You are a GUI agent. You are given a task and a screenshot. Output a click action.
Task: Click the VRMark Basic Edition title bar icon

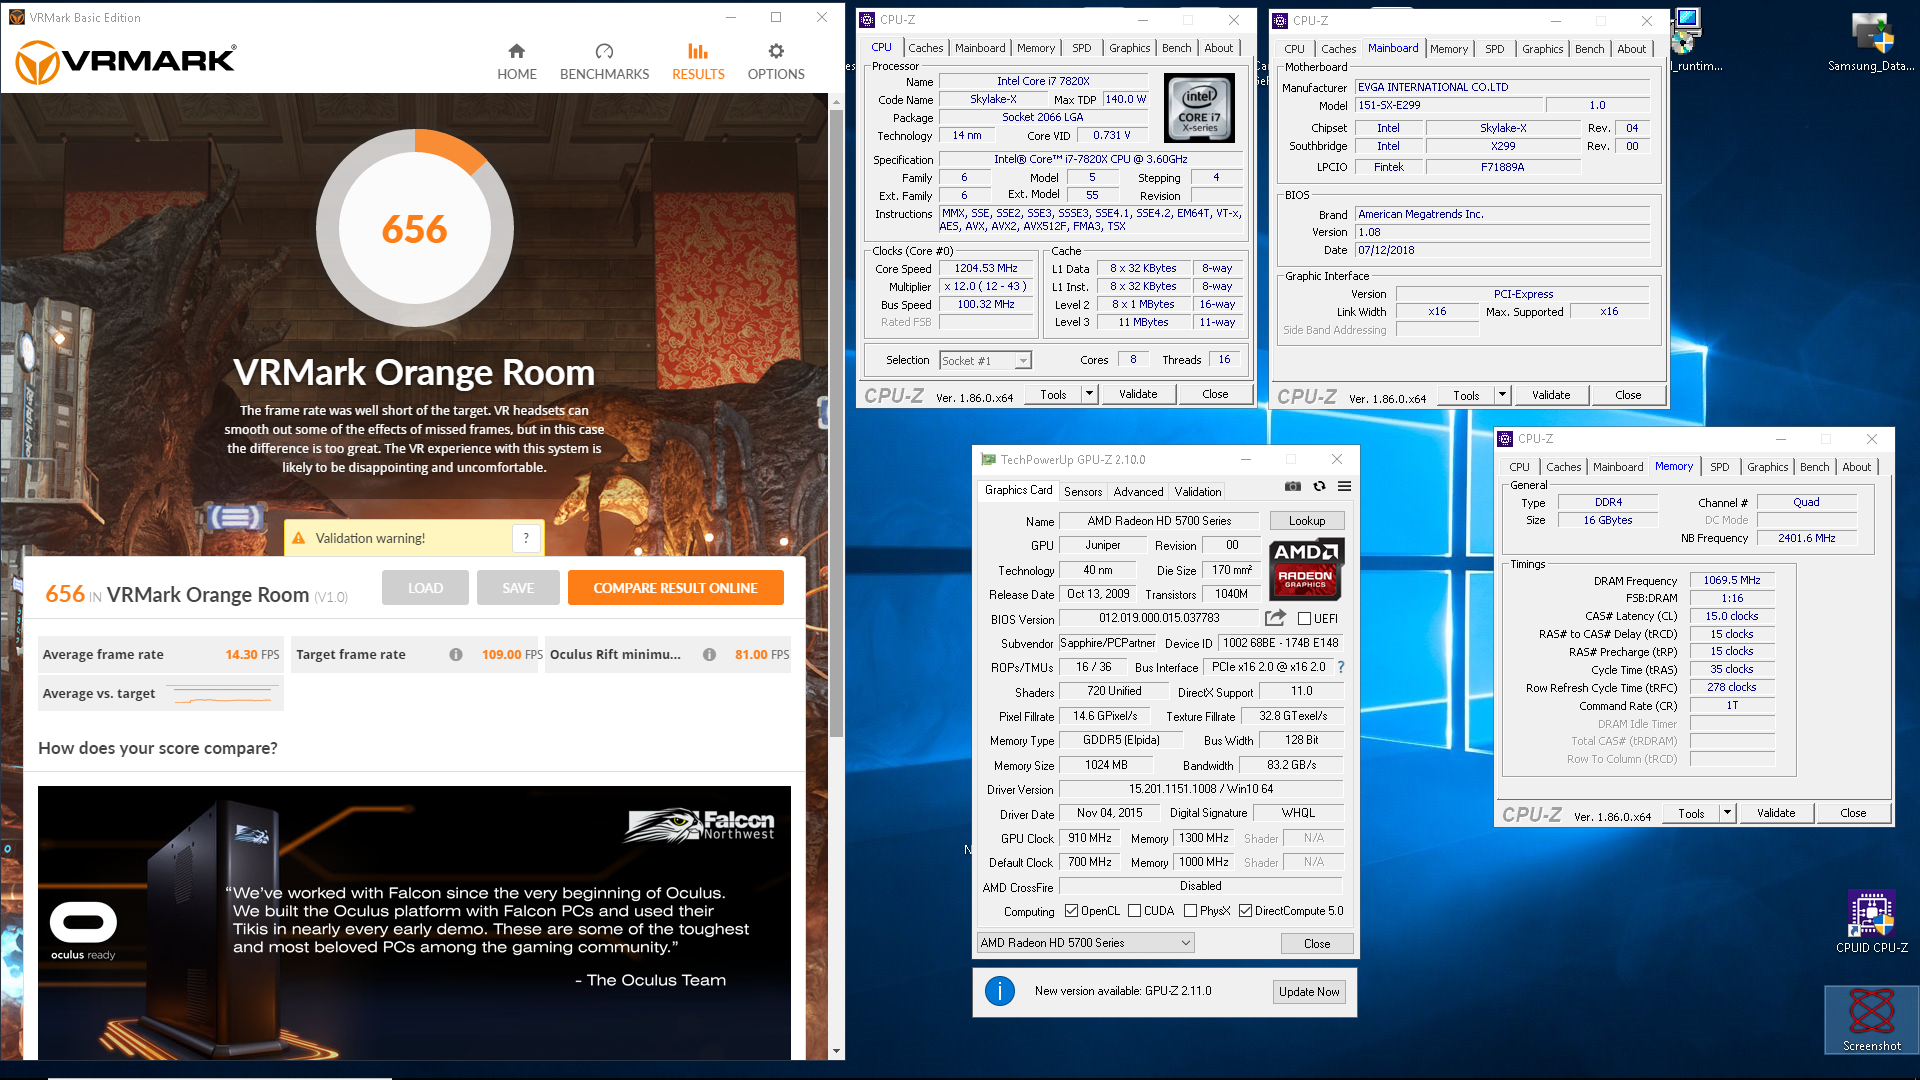pyautogui.click(x=17, y=17)
